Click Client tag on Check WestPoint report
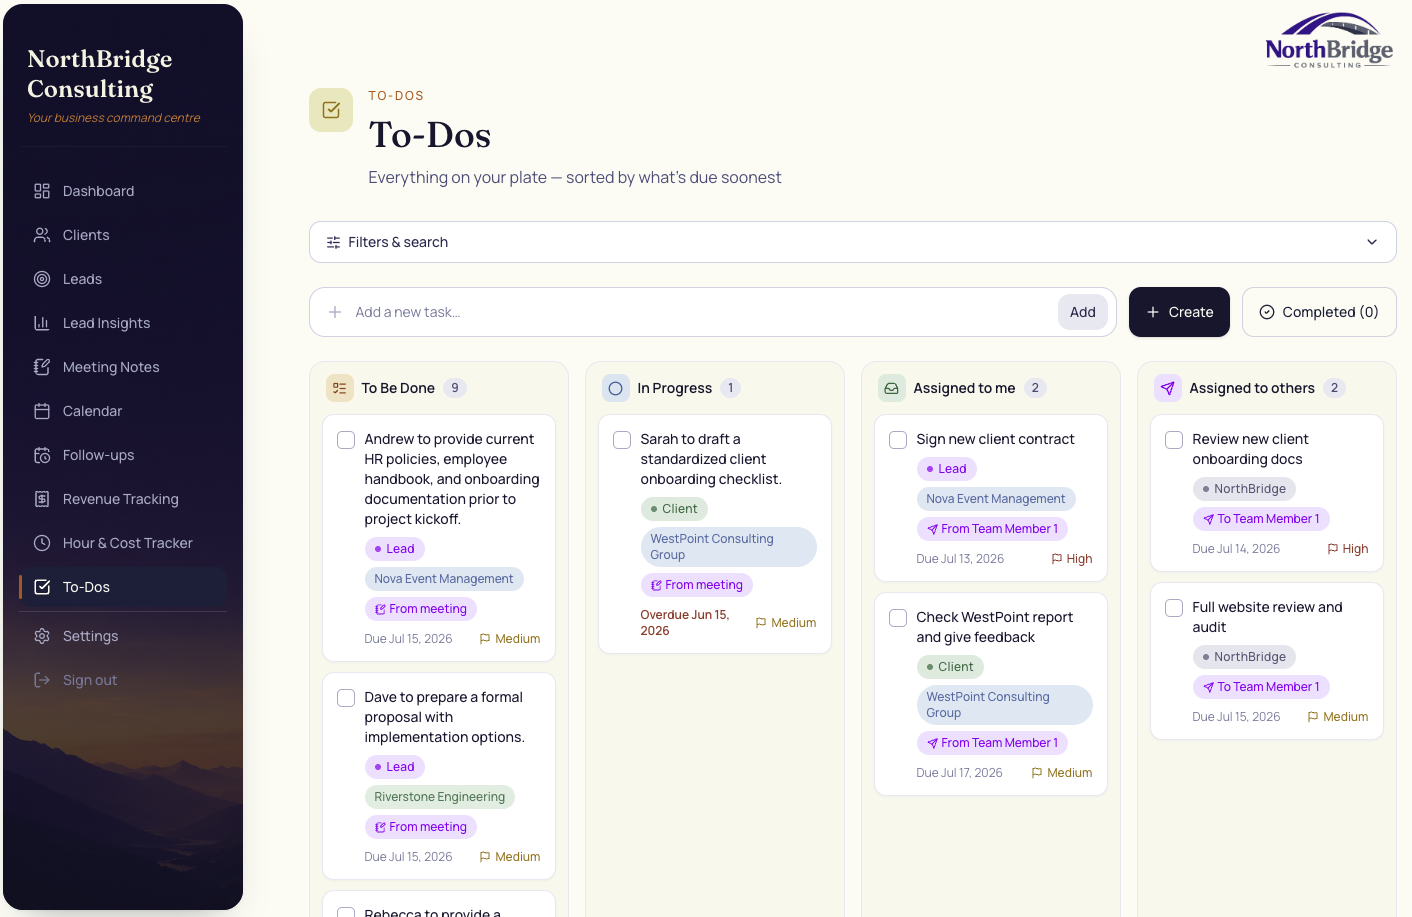This screenshot has width=1412, height=917. 951,667
